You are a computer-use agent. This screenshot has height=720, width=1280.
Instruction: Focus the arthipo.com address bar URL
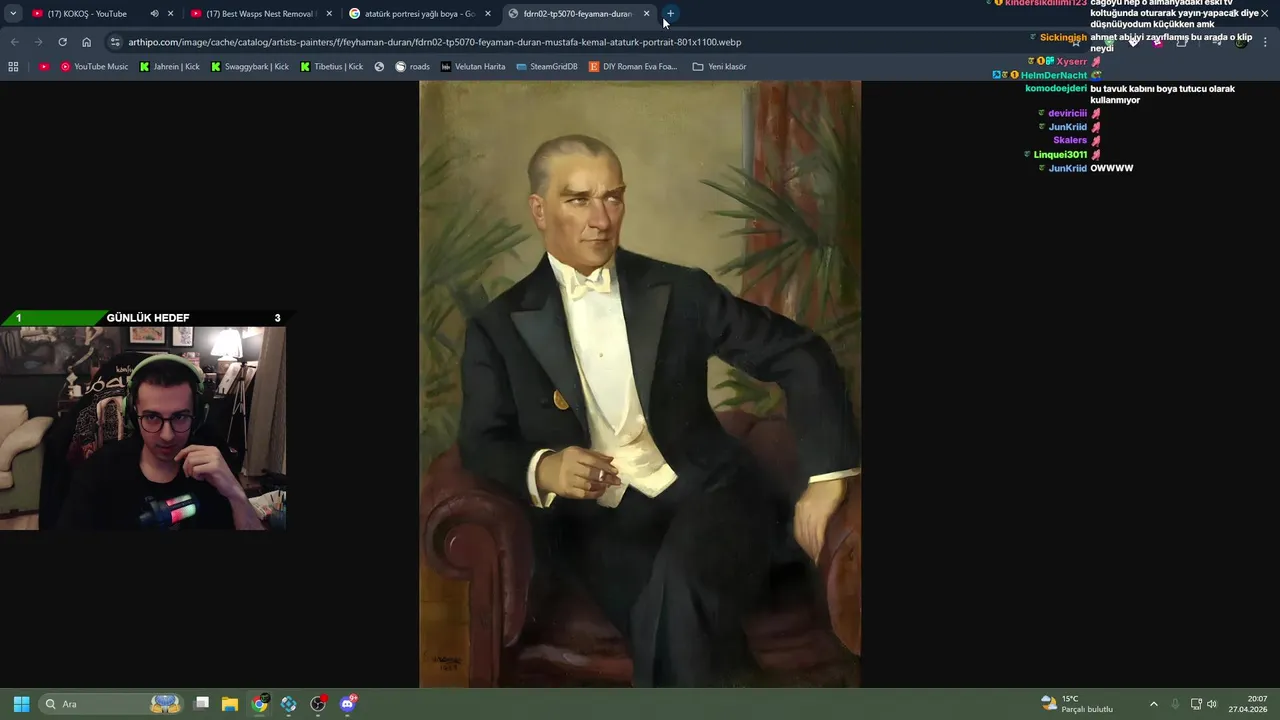(x=435, y=42)
